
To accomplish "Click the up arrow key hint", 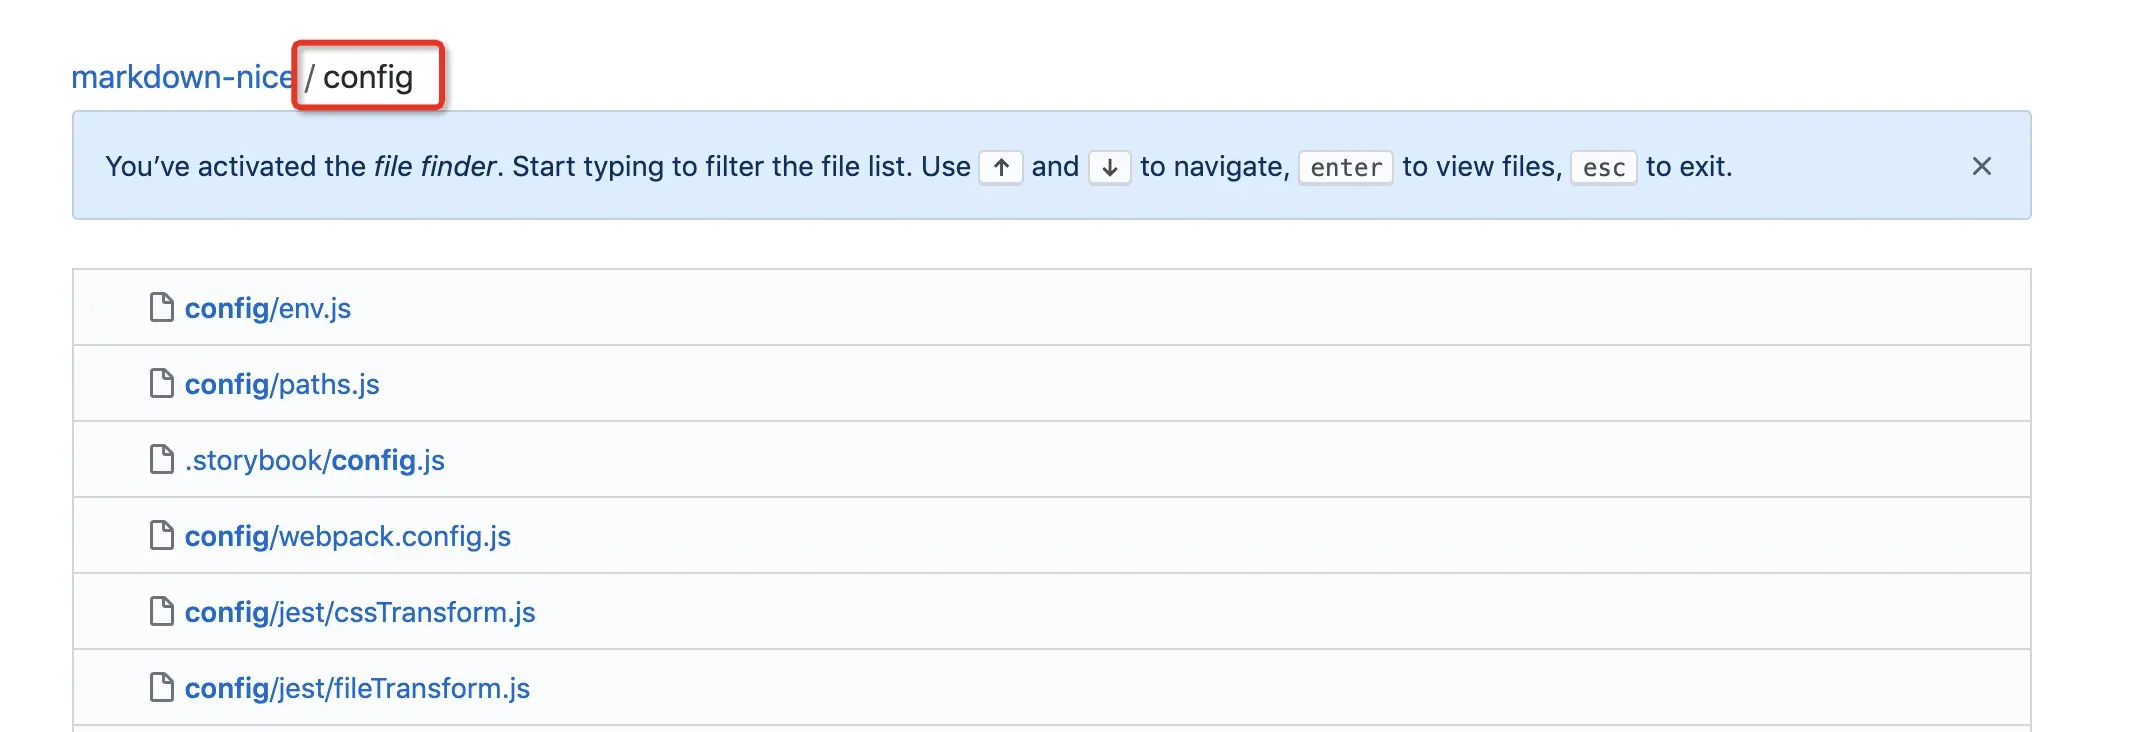I will coord(1001,167).
